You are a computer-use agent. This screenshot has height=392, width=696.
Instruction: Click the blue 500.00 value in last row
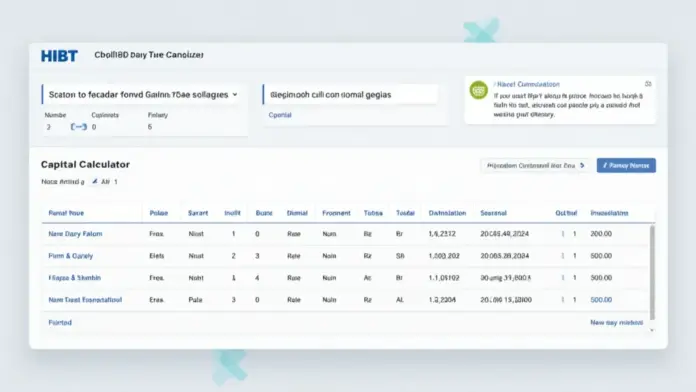(x=601, y=300)
